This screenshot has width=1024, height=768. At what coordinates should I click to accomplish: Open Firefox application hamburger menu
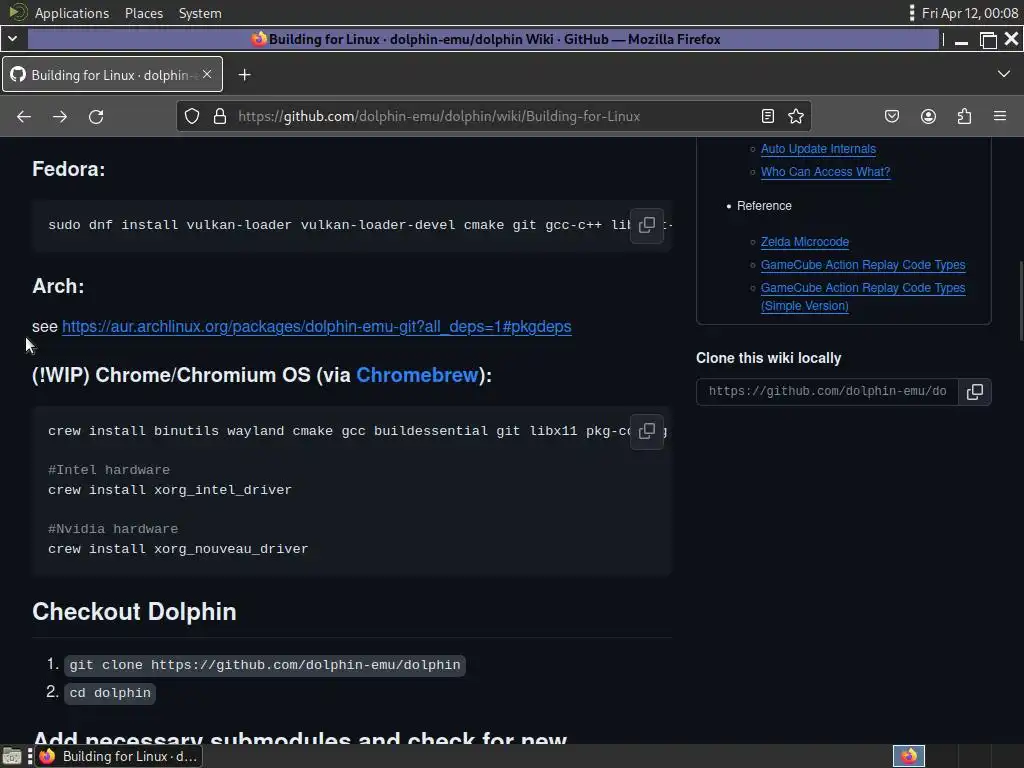pos(1000,116)
